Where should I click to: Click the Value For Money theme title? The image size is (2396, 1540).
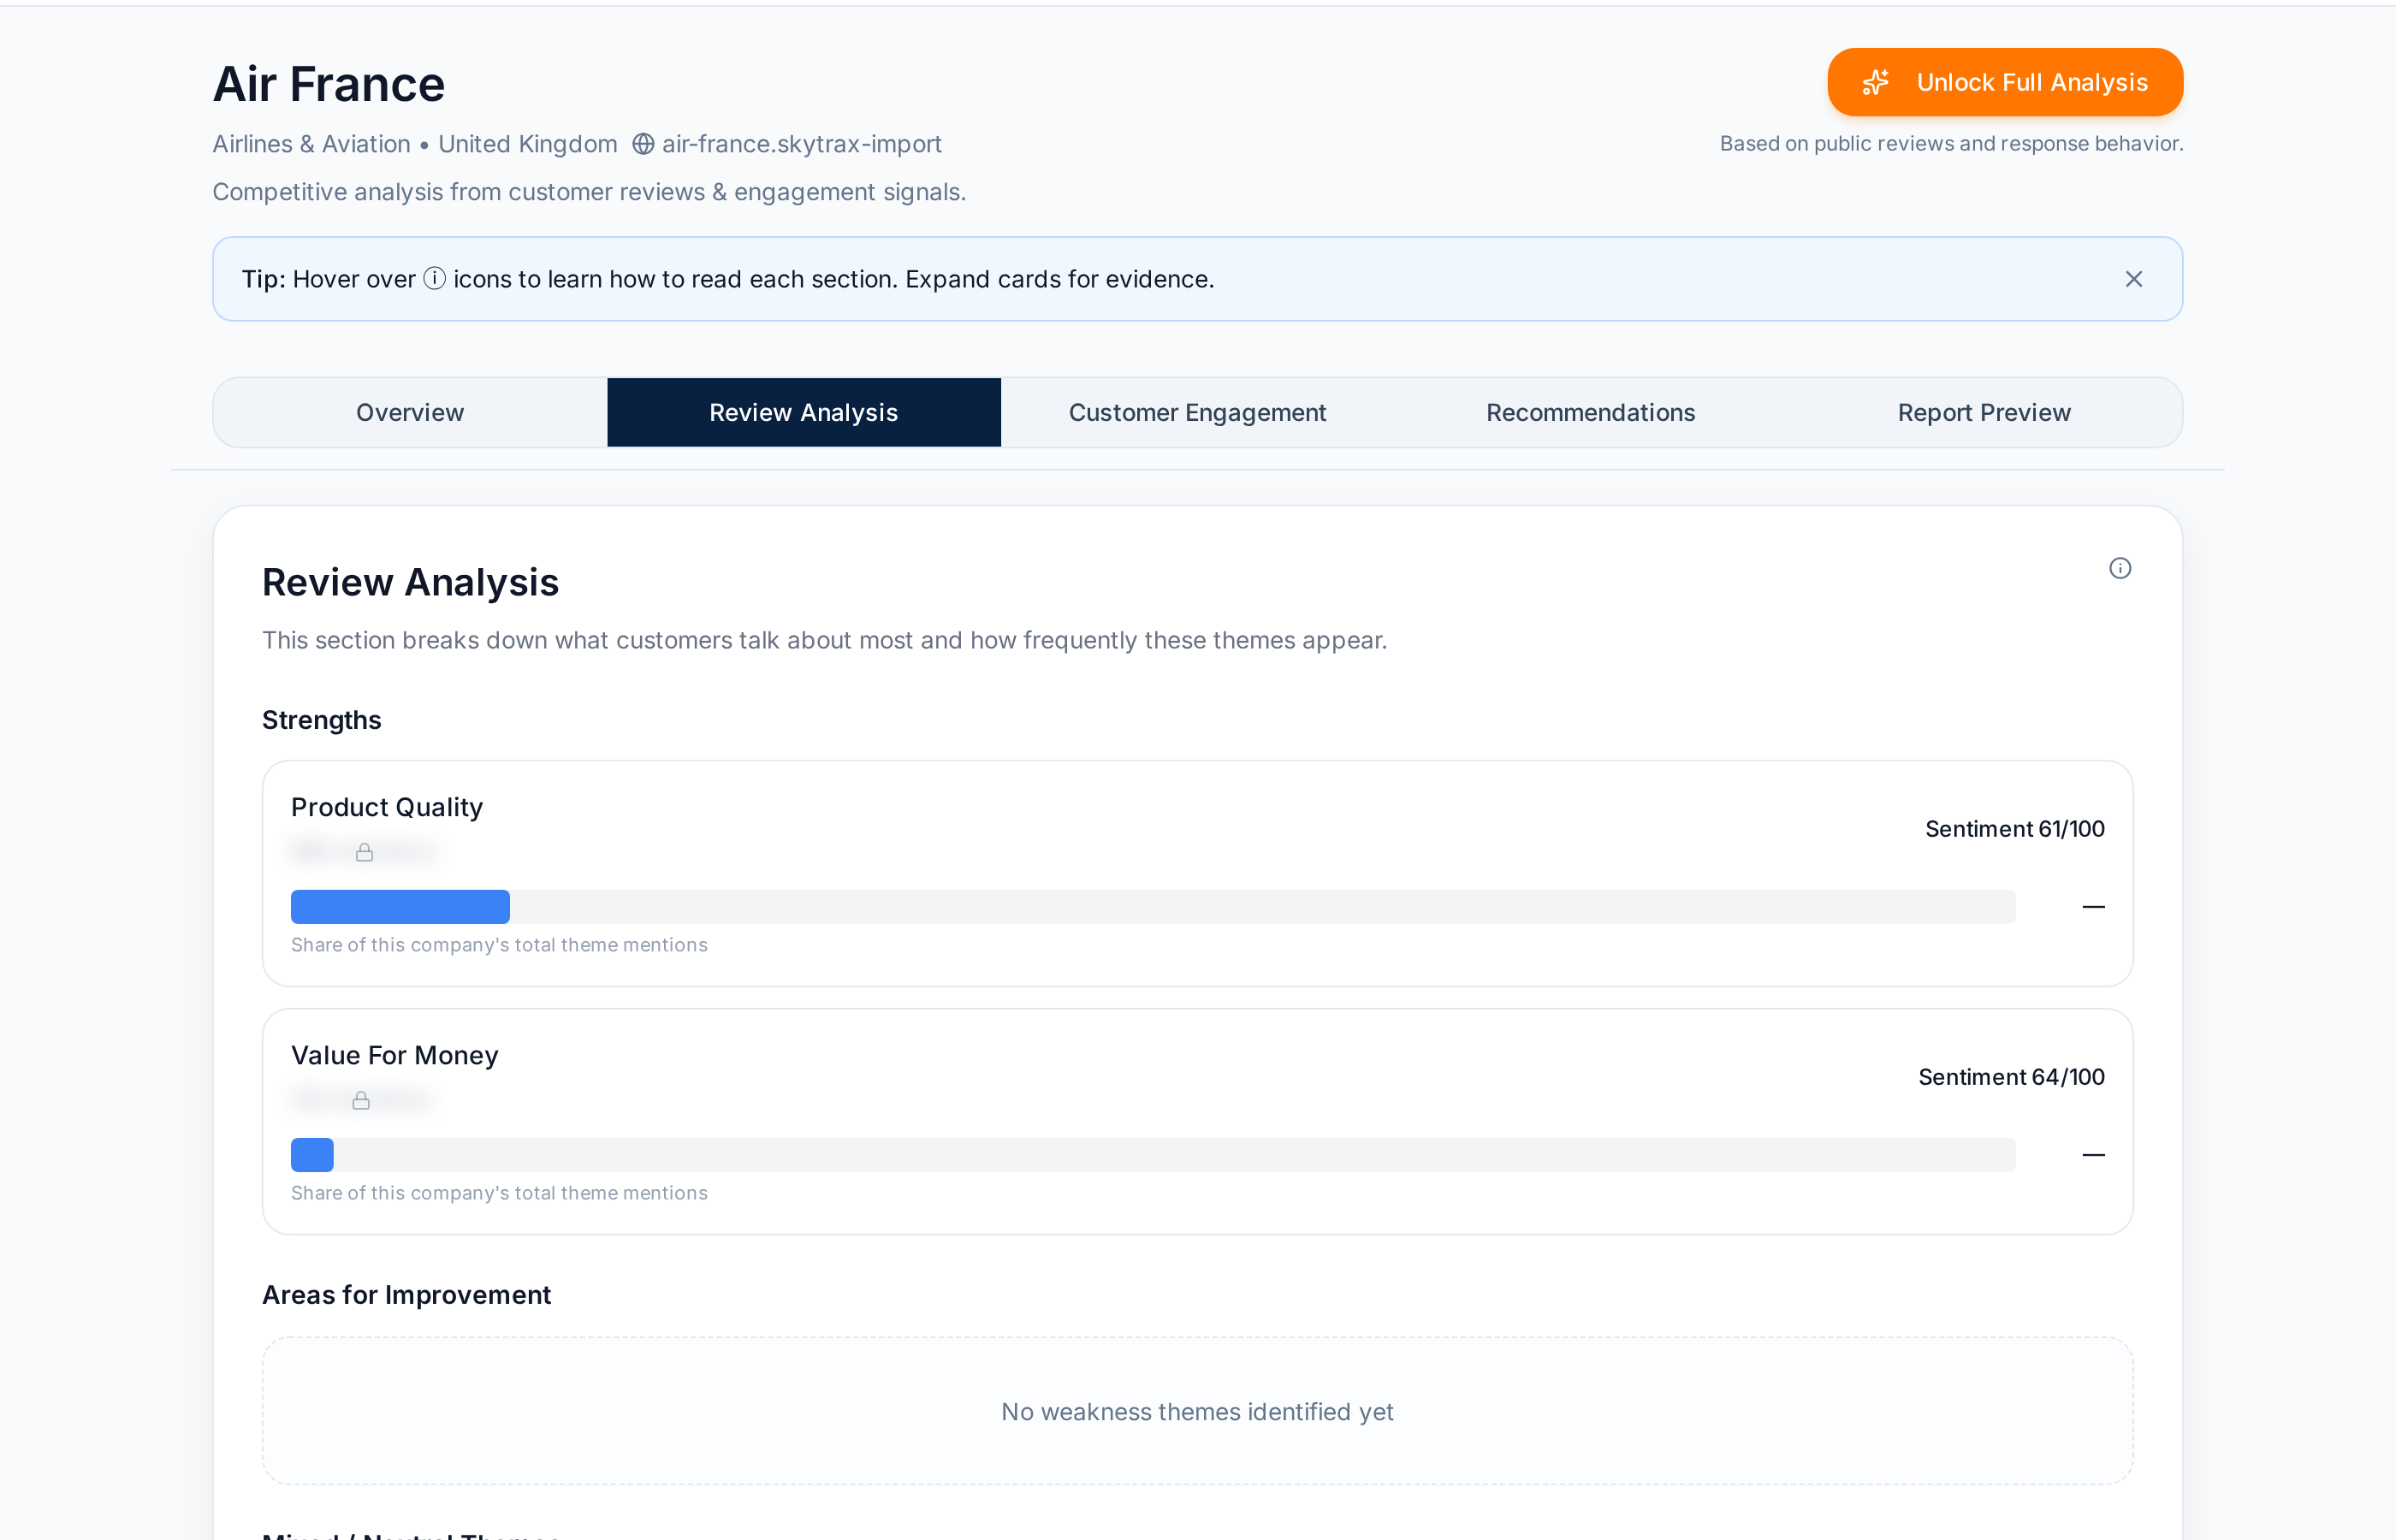pos(394,1055)
